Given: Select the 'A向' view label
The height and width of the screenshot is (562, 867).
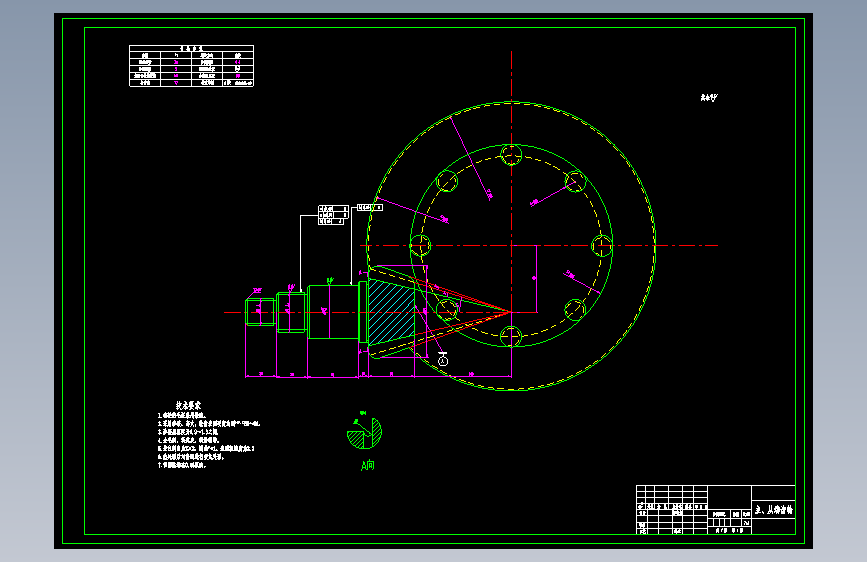Looking at the screenshot, I should [367, 466].
